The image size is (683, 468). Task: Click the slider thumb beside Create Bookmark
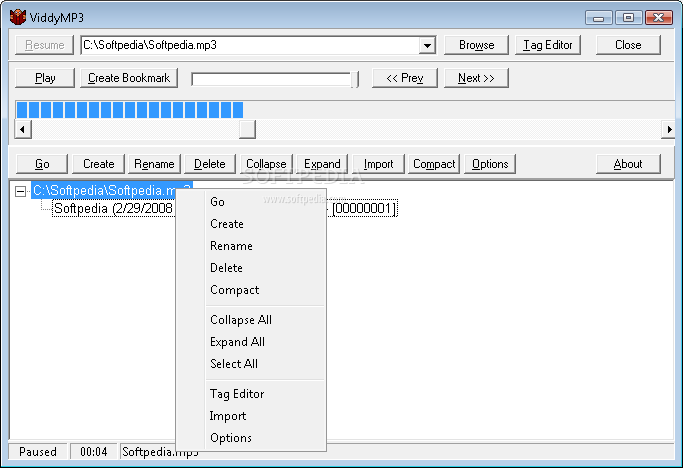coord(355,80)
